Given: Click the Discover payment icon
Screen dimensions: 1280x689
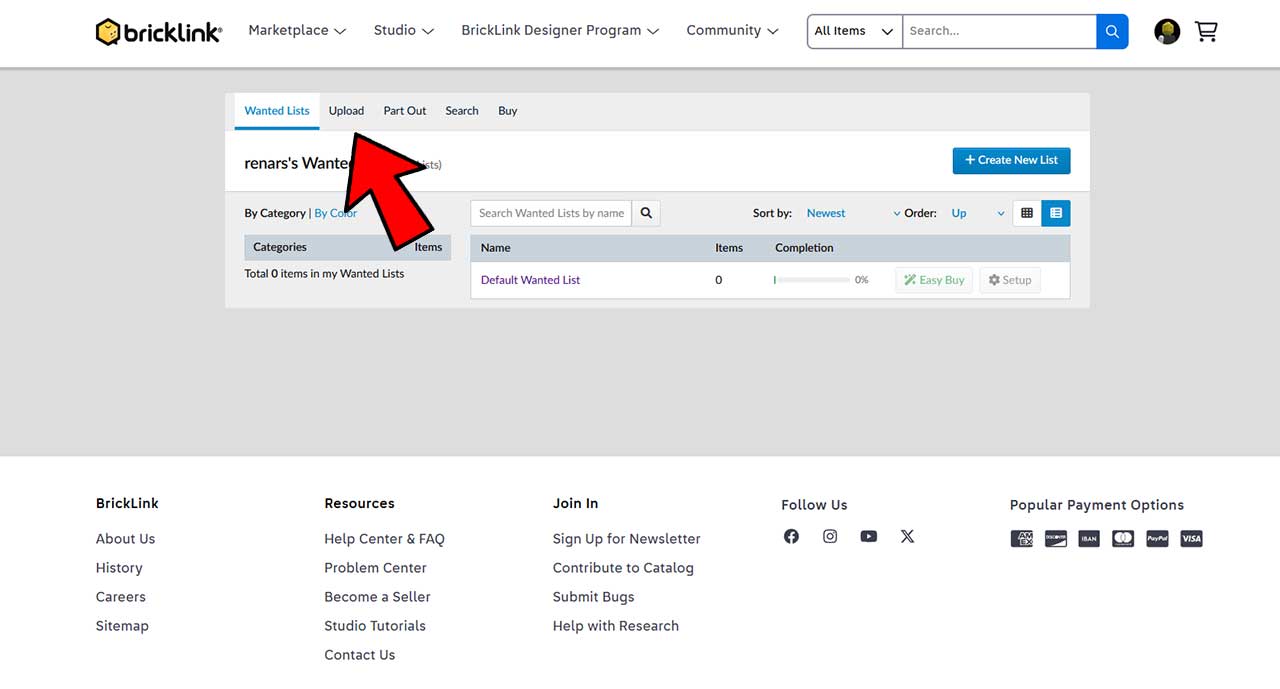Looking at the screenshot, I should pyautogui.click(x=1056, y=539).
